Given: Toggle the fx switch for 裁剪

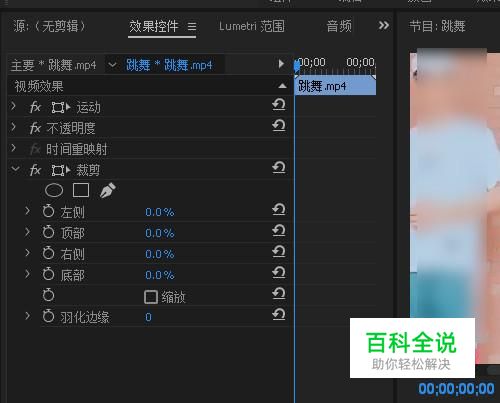Looking at the screenshot, I should (x=35, y=170).
